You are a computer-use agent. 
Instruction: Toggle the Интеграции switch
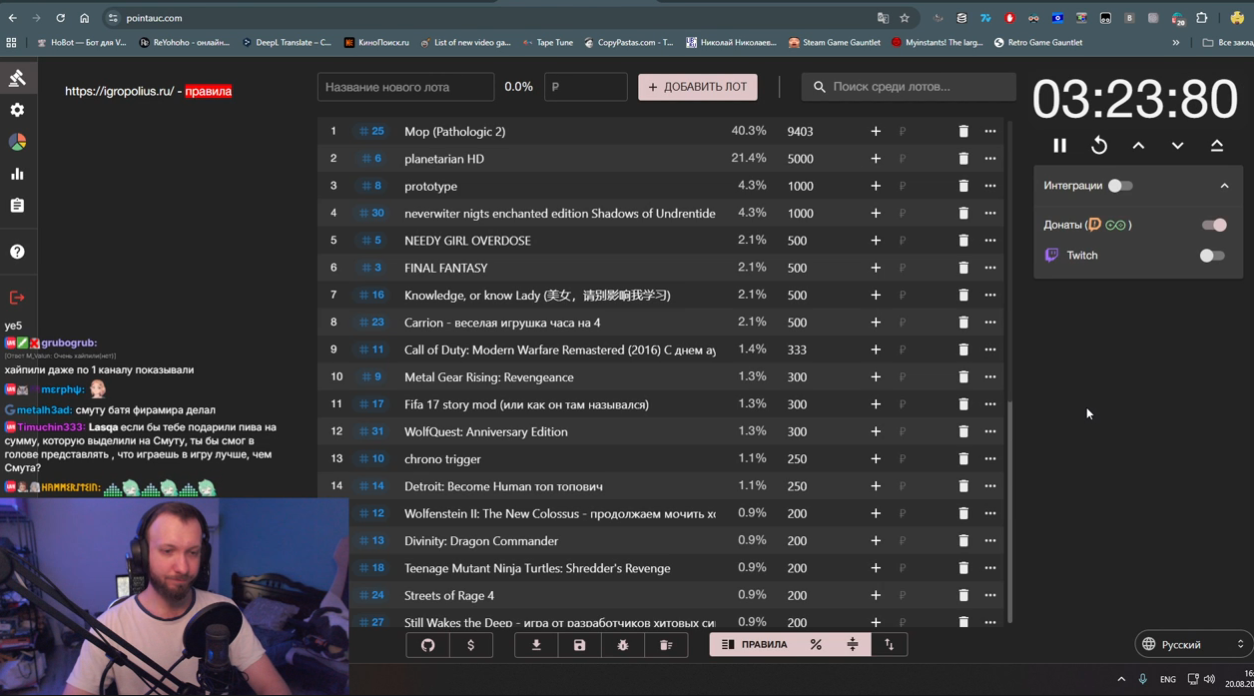pyautogui.click(x=1120, y=186)
